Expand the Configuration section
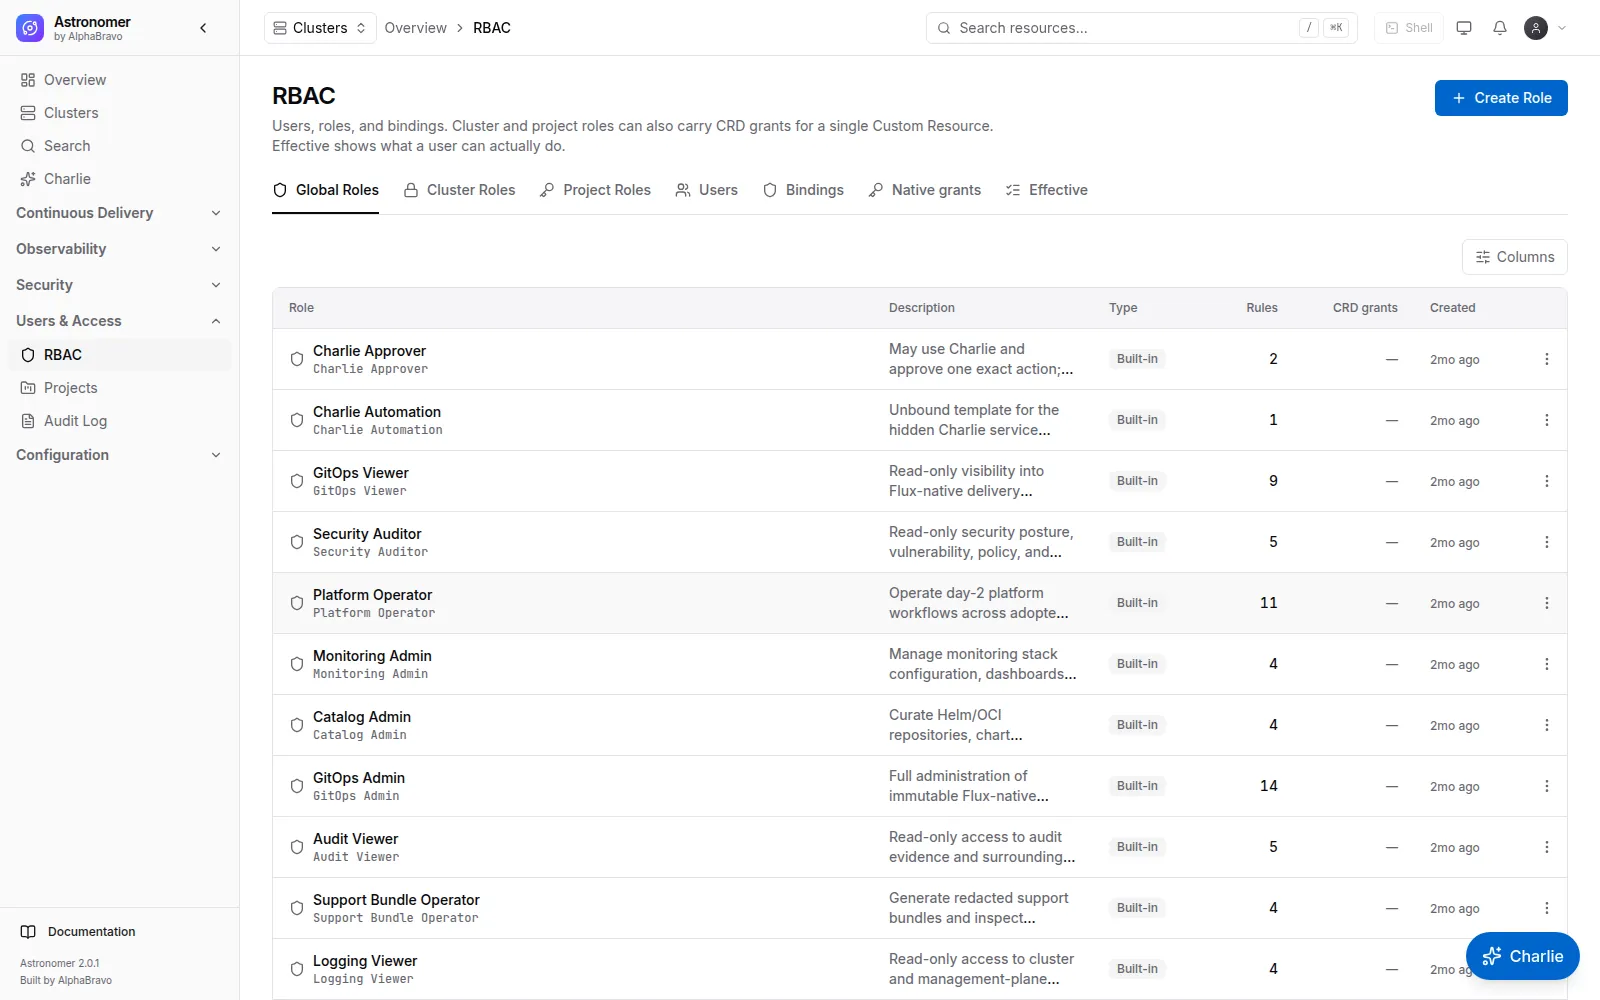Viewport: 1600px width, 1000px height. [120, 455]
